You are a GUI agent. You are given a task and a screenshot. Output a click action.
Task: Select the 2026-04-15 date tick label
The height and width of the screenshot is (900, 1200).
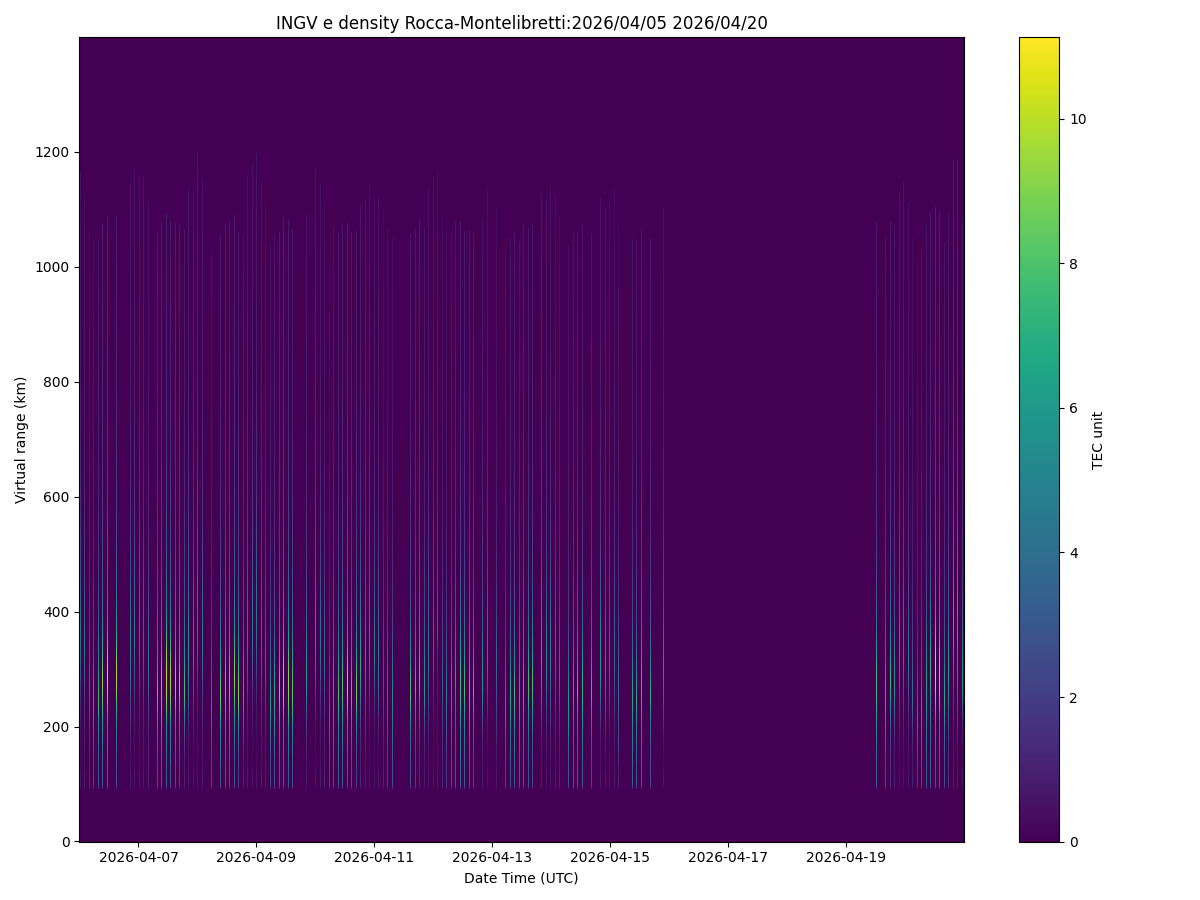(610, 857)
